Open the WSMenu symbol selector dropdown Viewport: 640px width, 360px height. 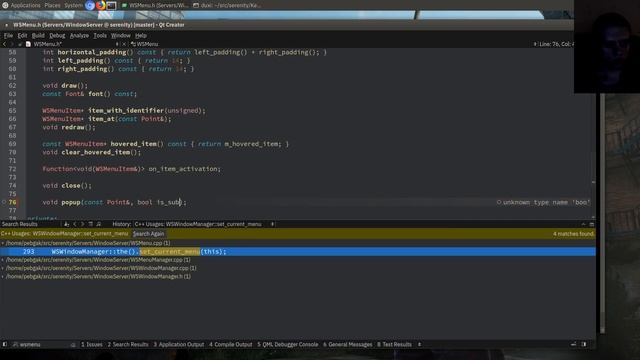tap(144, 44)
